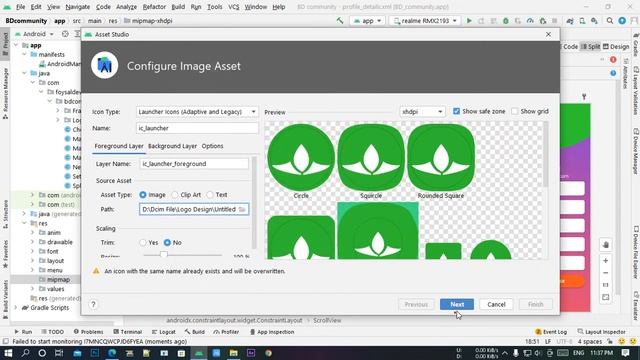The image size is (640, 360).
Task: Click the red error indicator icon
Action: [x=613, y=60]
